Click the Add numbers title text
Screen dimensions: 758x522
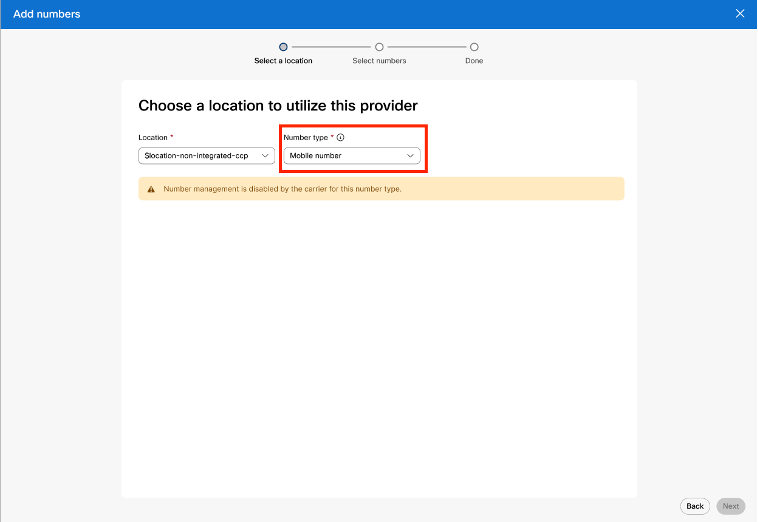47,14
